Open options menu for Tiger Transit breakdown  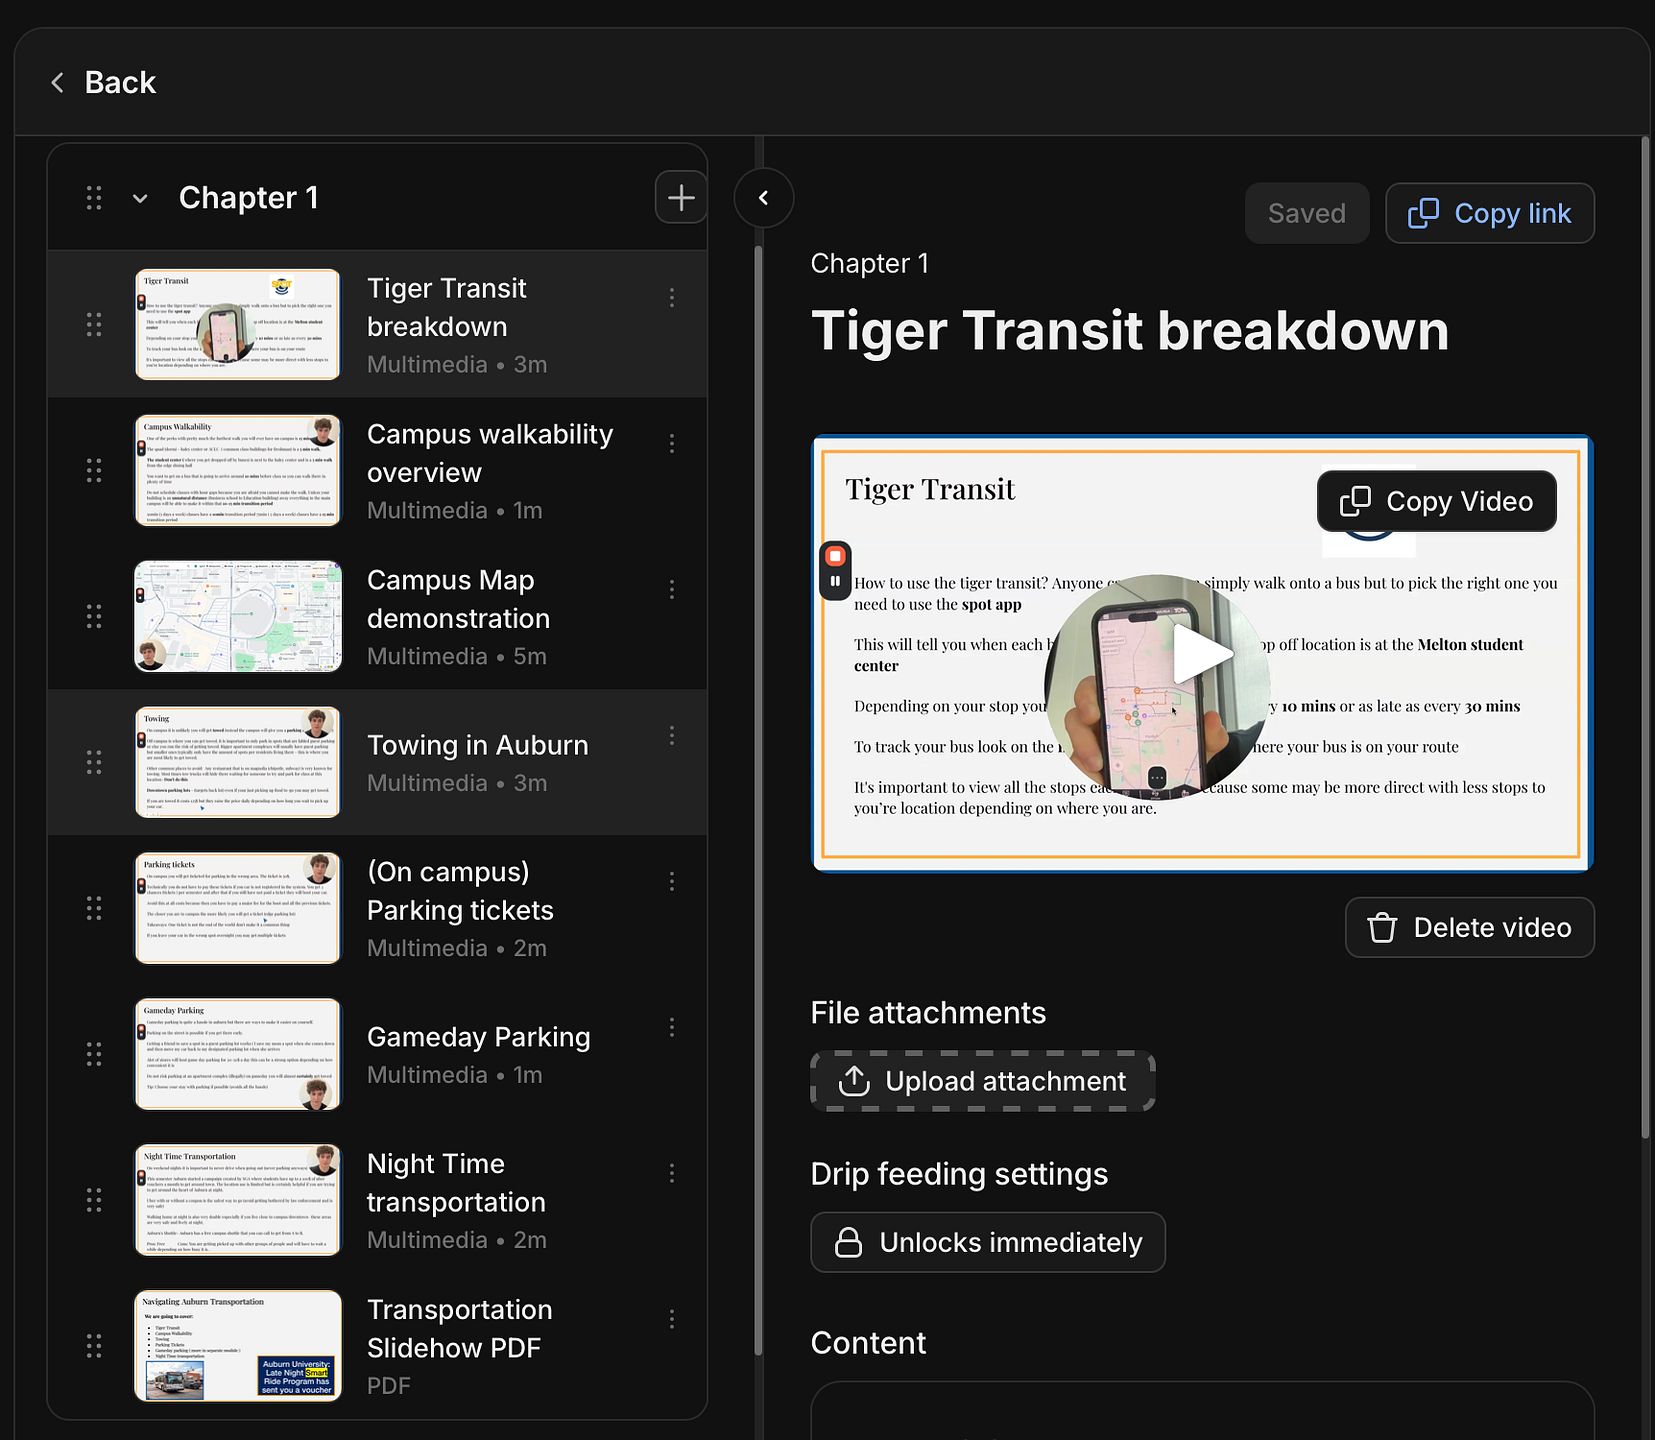tap(672, 297)
